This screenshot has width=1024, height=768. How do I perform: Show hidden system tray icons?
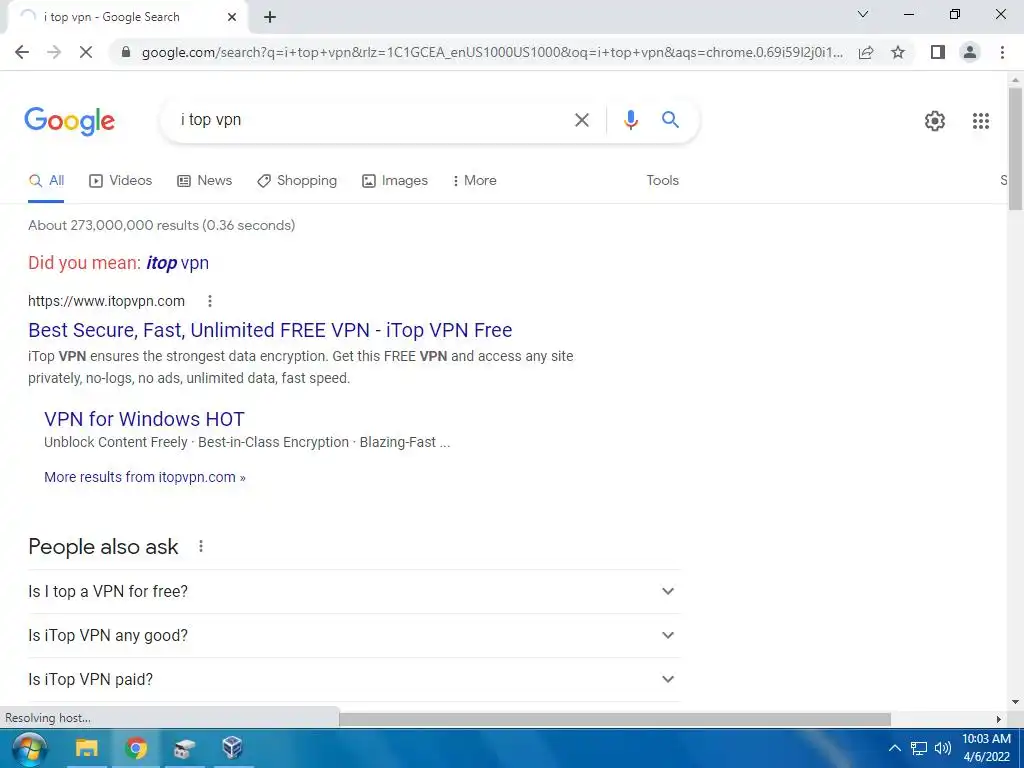894,748
